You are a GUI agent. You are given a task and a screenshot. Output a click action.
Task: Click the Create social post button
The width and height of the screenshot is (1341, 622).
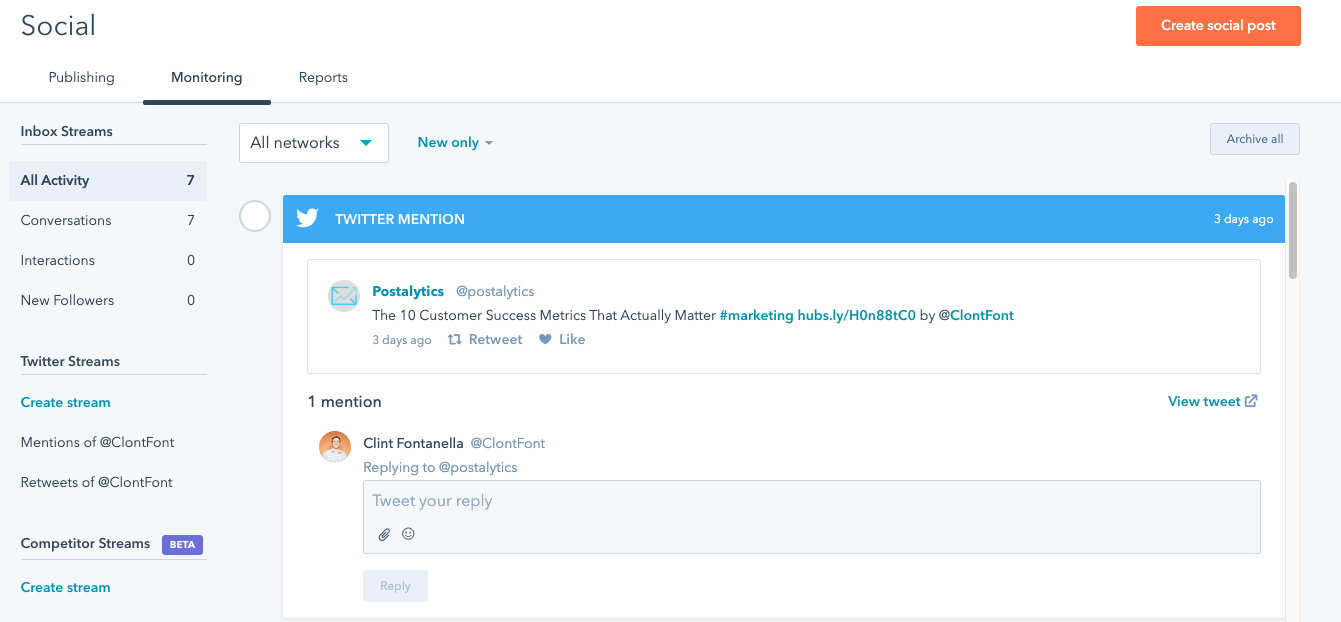(x=1218, y=26)
